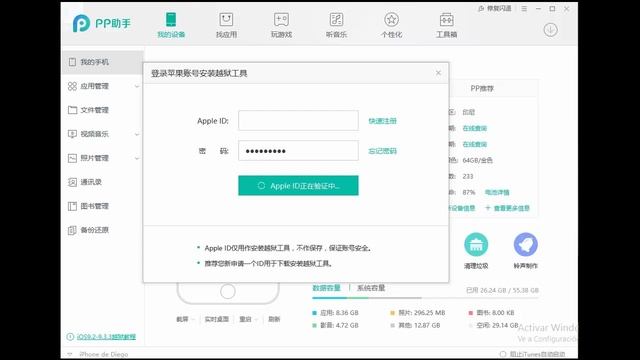The width and height of the screenshot is (640, 360).
Task: Open the 重启 restart dropdown
Action: [x=248, y=319]
